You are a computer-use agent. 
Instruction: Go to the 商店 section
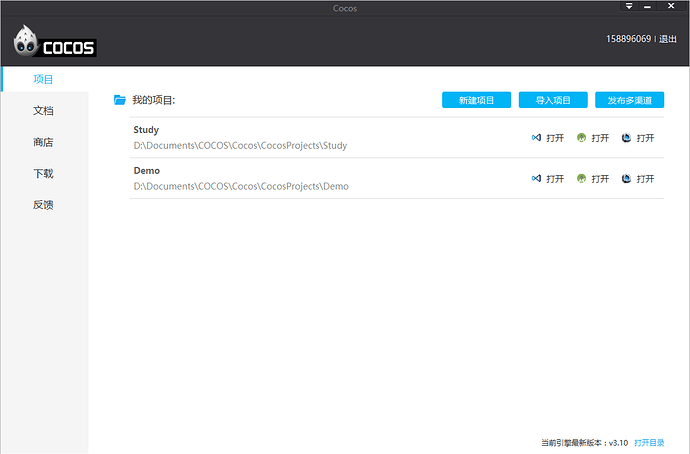(44, 142)
